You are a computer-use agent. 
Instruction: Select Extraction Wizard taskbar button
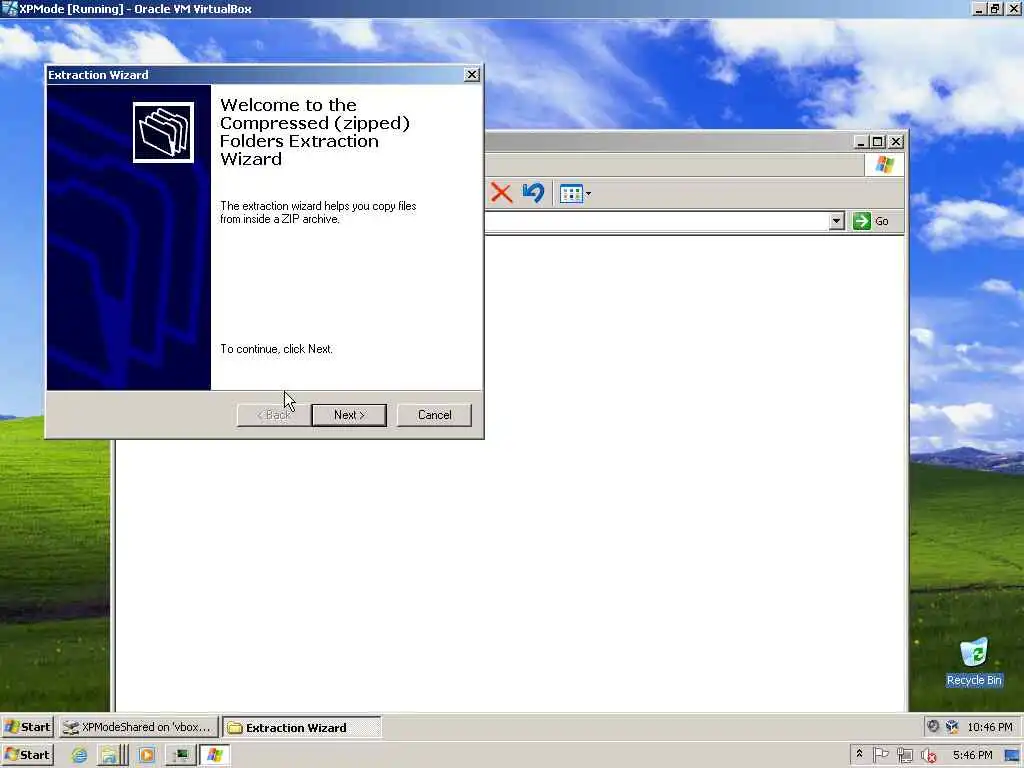302,727
